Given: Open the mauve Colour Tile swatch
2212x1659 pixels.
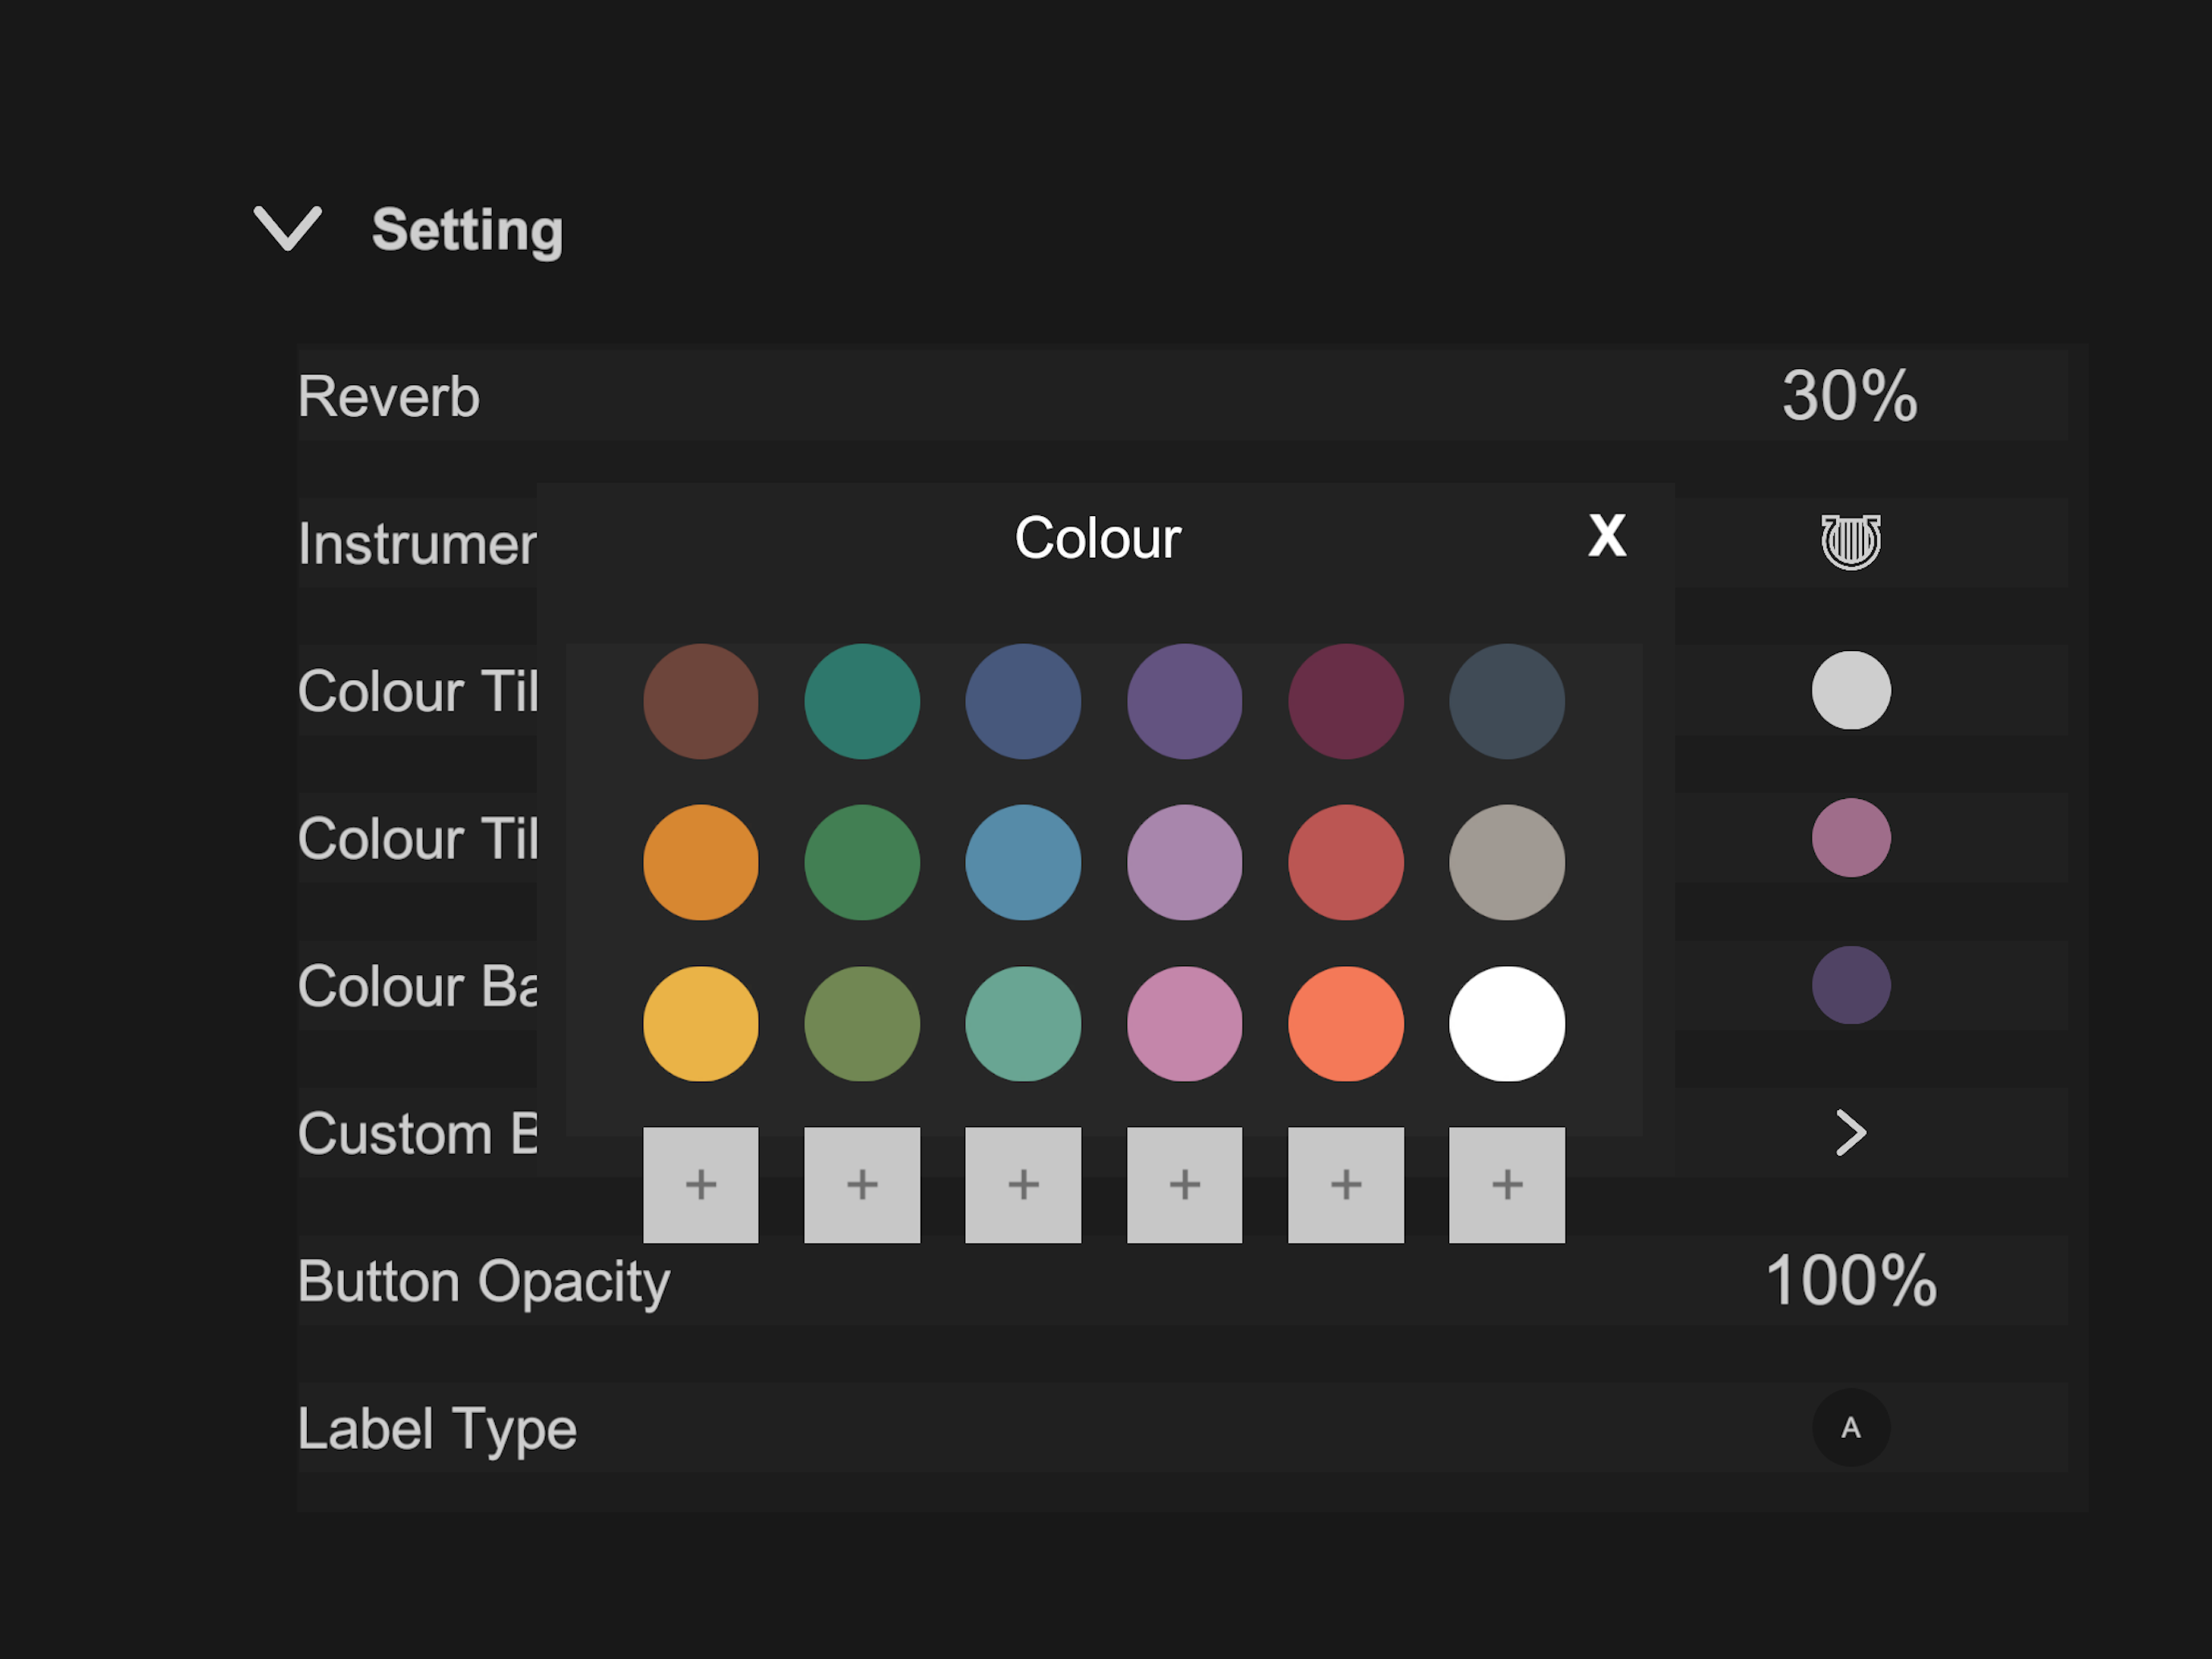Looking at the screenshot, I should (x=1851, y=838).
